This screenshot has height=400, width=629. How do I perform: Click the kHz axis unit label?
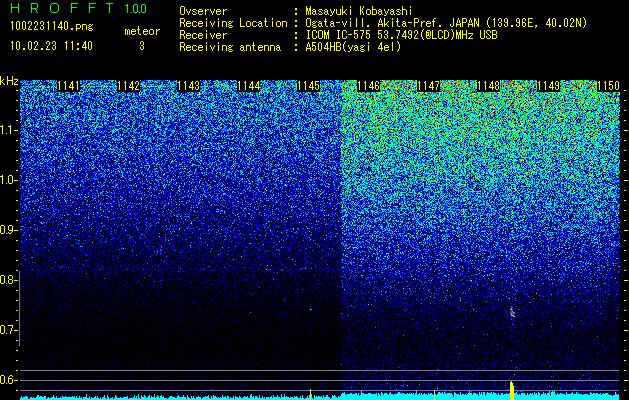click(9, 81)
